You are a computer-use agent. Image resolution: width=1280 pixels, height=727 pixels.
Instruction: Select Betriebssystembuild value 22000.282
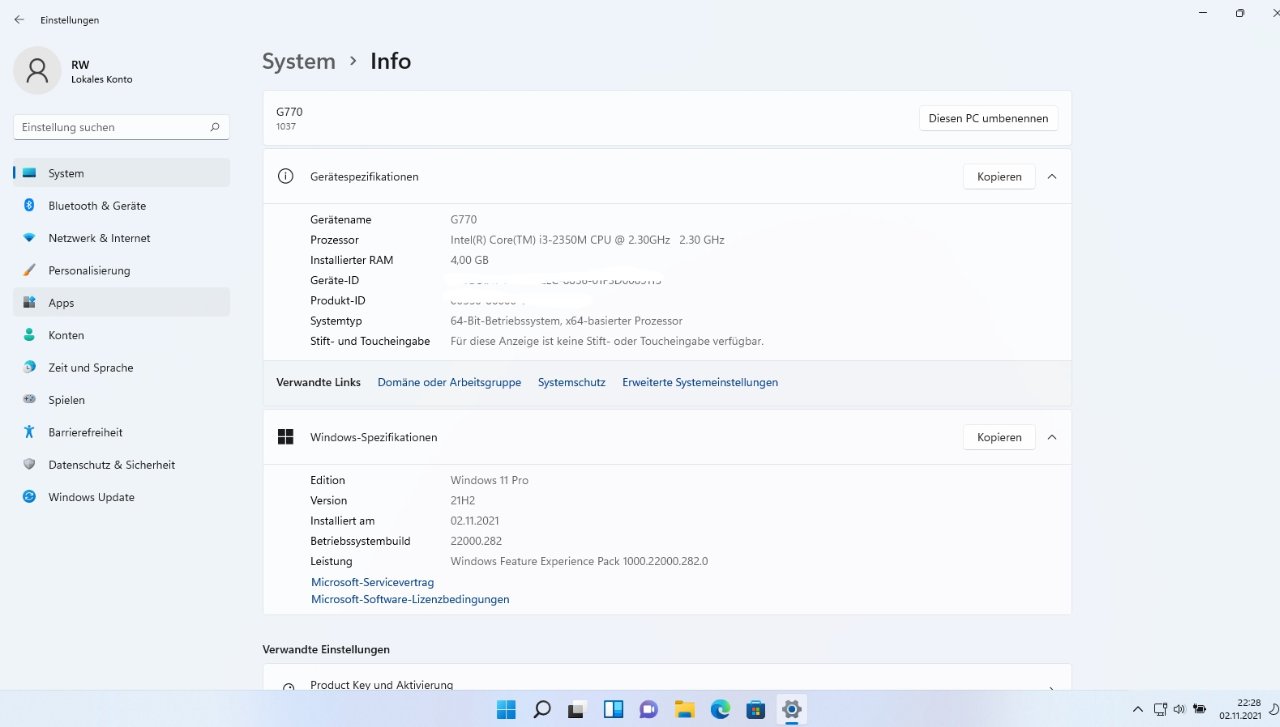click(476, 541)
